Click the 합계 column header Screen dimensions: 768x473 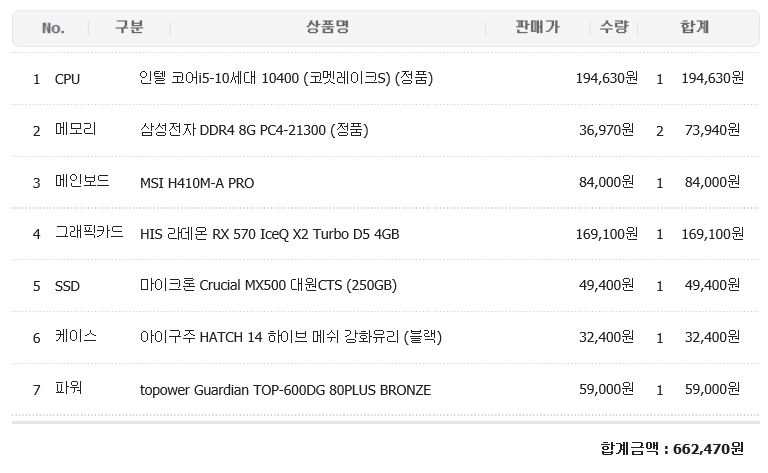(x=695, y=27)
